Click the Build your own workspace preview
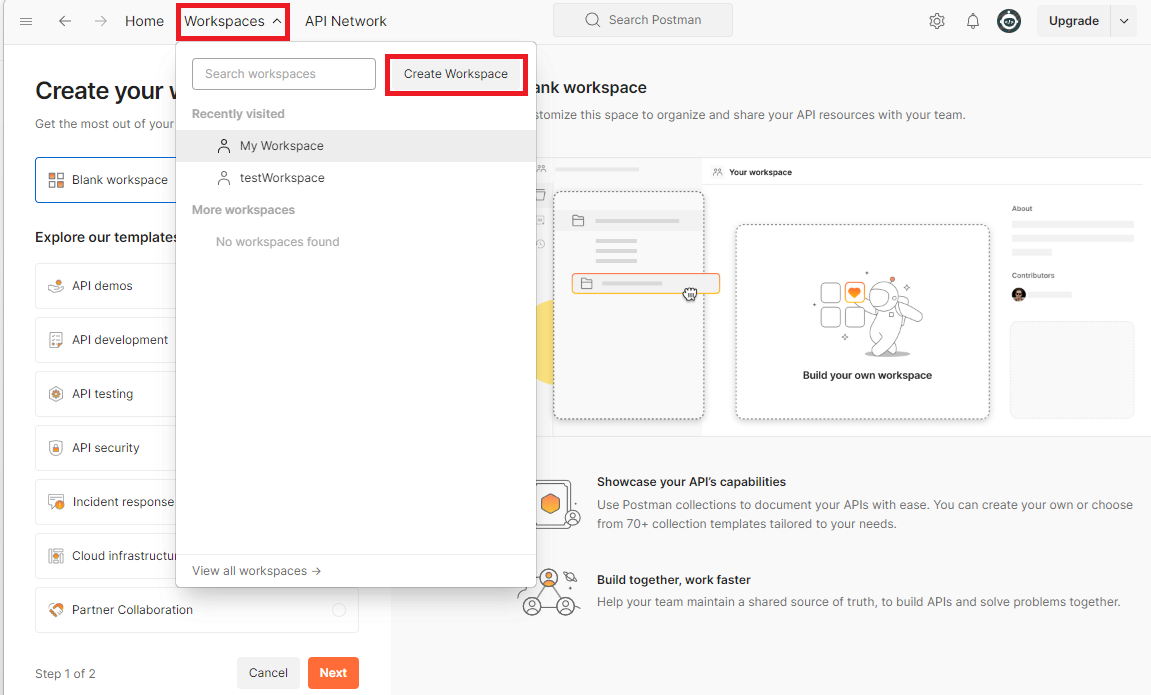Screen dimensions: 1151x695 coord(863,321)
